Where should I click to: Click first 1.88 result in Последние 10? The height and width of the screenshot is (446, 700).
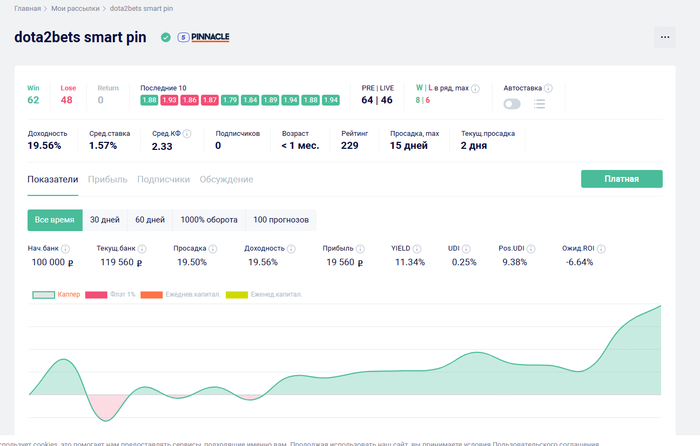click(x=149, y=100)
